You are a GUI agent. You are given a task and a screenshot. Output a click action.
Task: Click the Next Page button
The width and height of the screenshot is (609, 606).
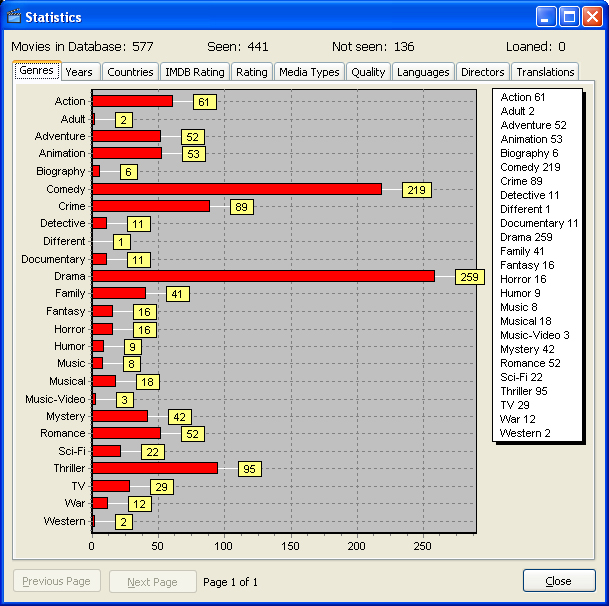pyautogui.click(x=152, y=582)
